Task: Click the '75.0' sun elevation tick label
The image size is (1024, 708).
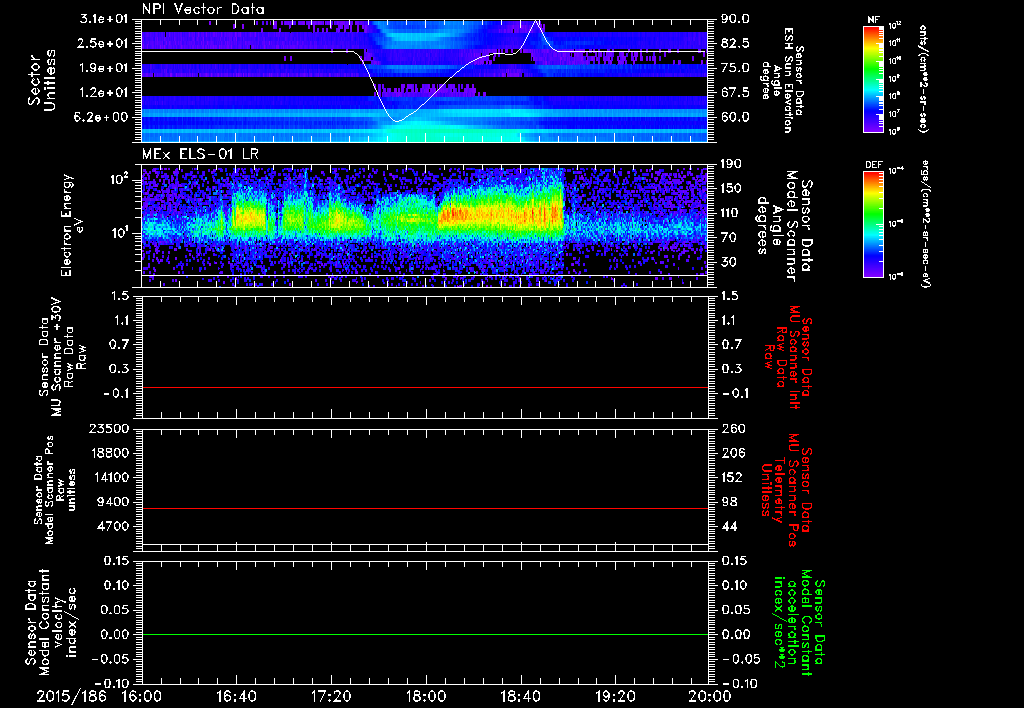Action: pos(735,68)
